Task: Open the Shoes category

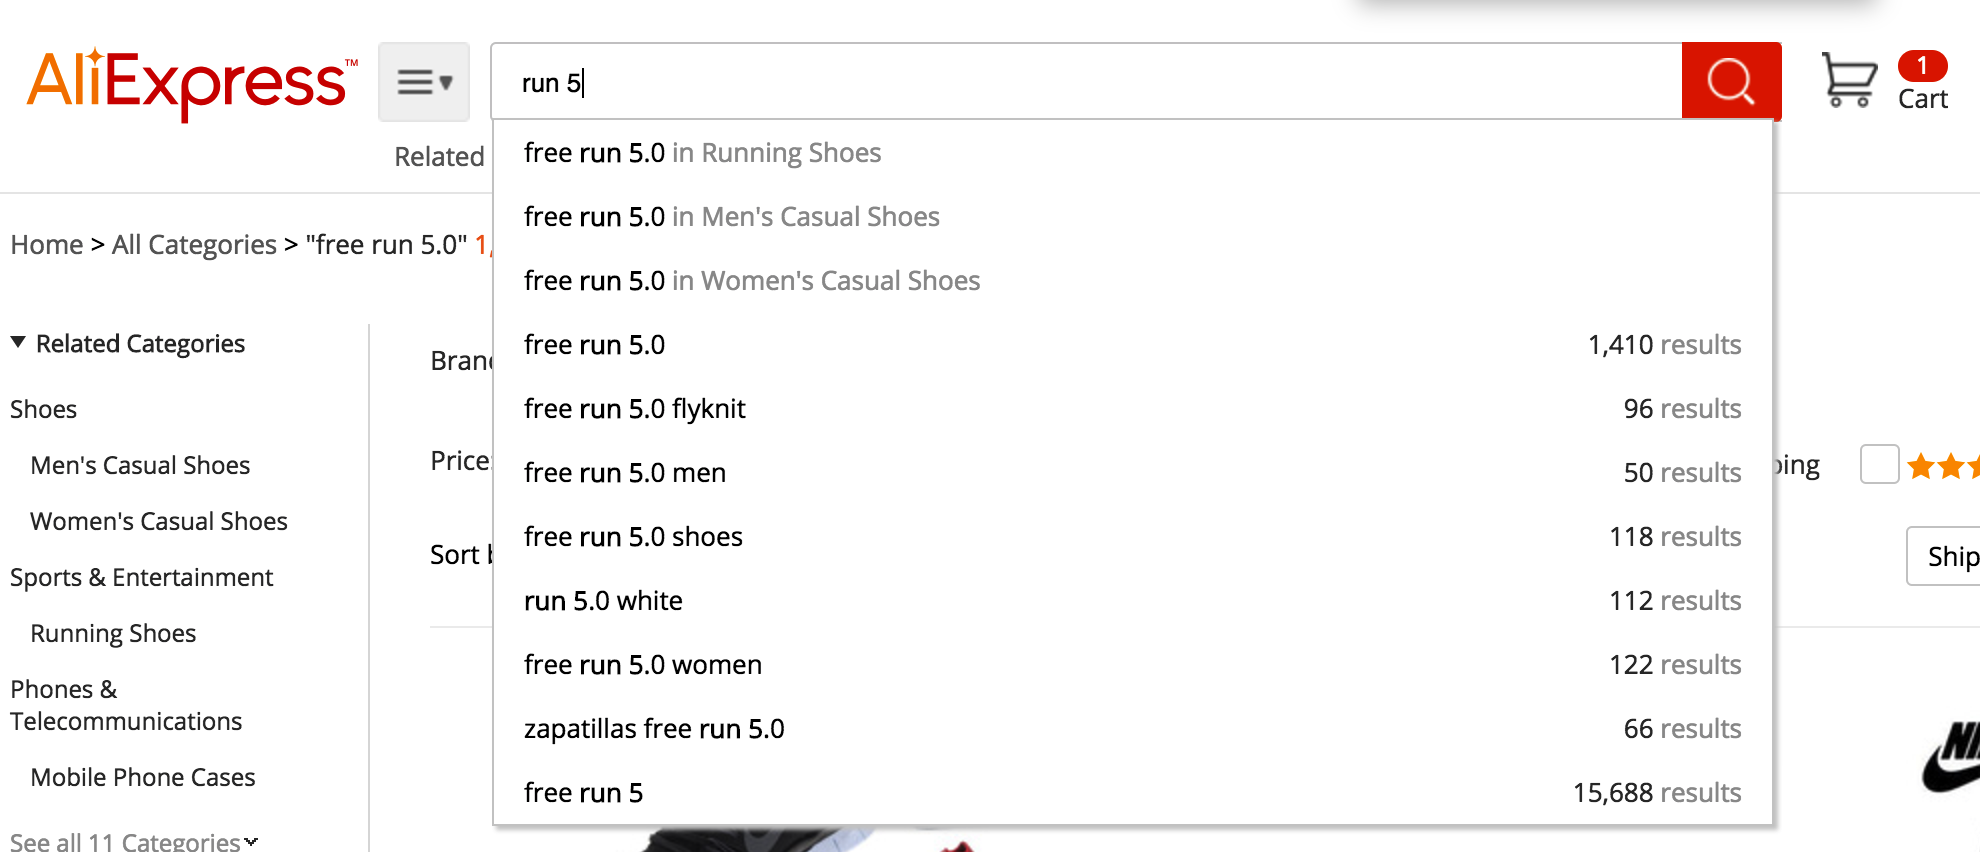Action: [44, 410]
